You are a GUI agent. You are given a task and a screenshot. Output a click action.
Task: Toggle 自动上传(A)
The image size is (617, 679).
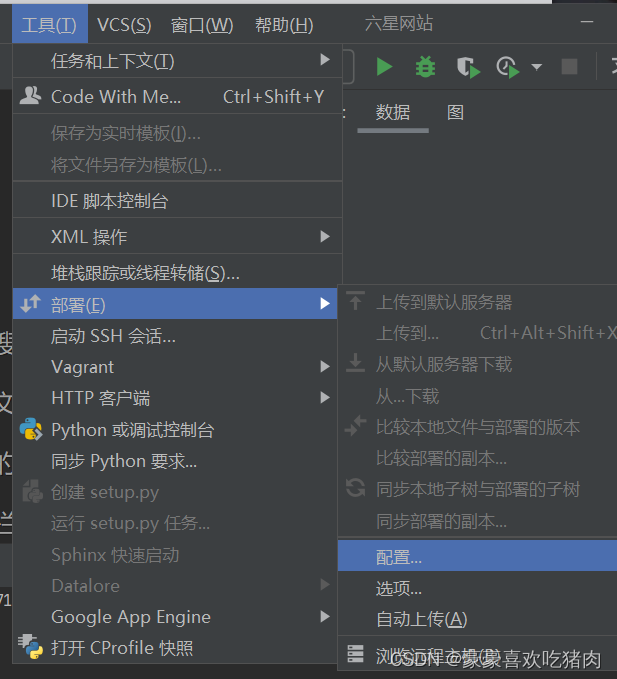tap(478, 619)
